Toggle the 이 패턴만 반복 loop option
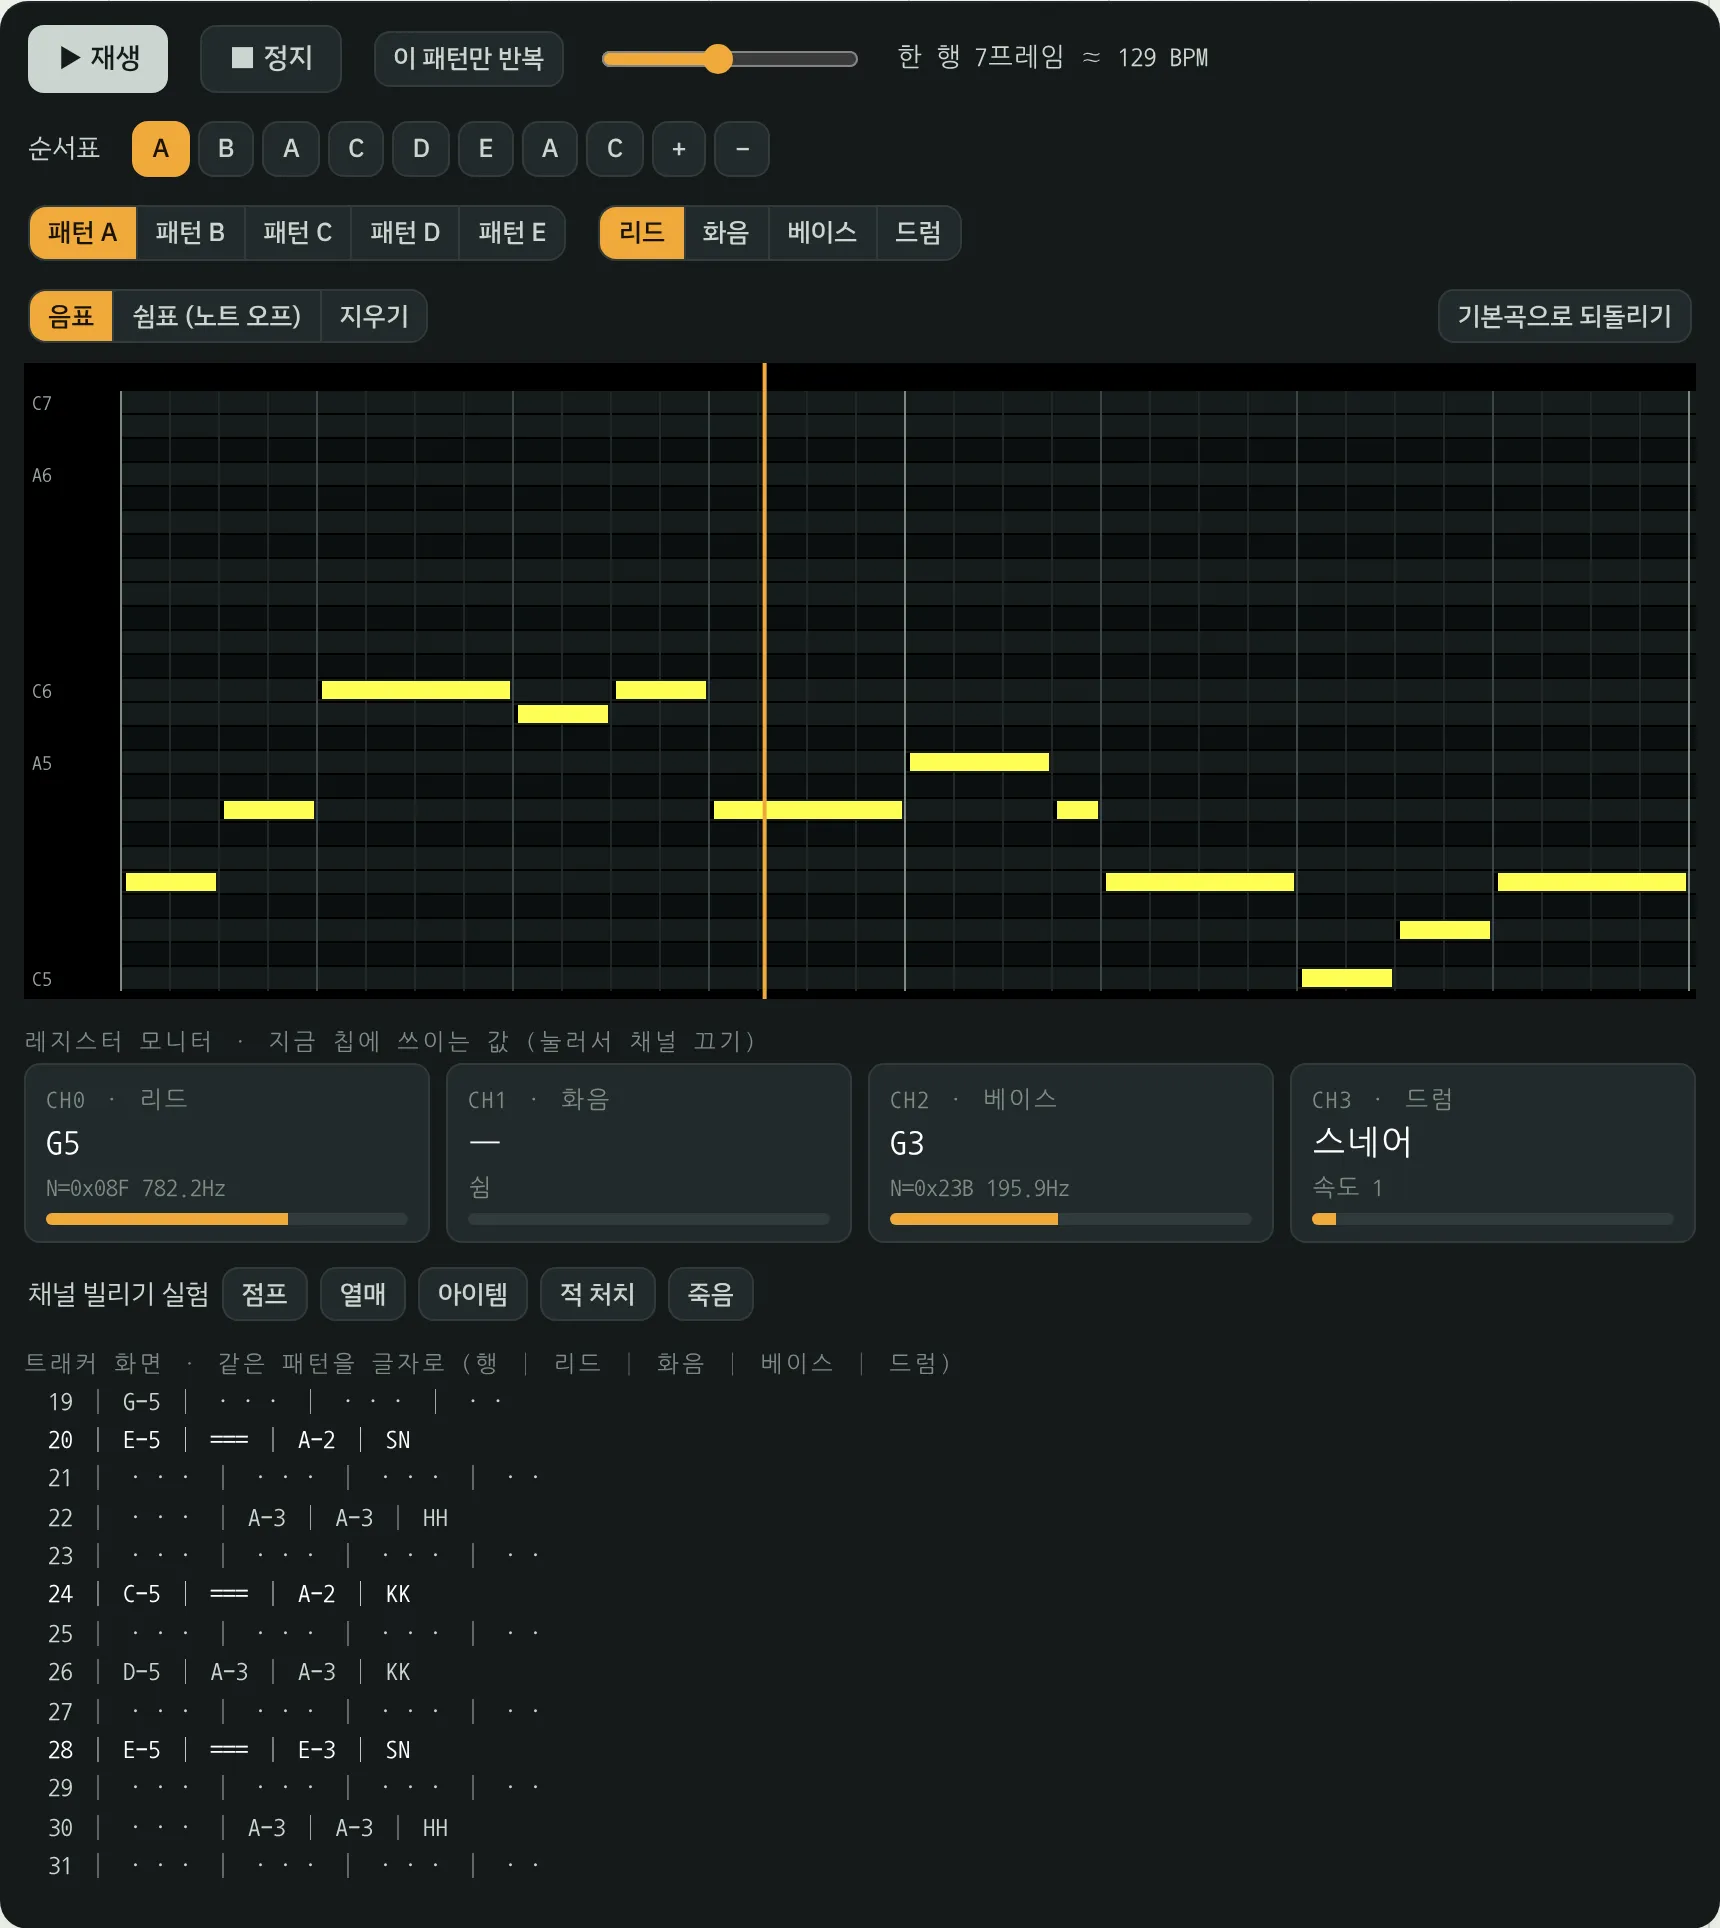 click(468, 58)
